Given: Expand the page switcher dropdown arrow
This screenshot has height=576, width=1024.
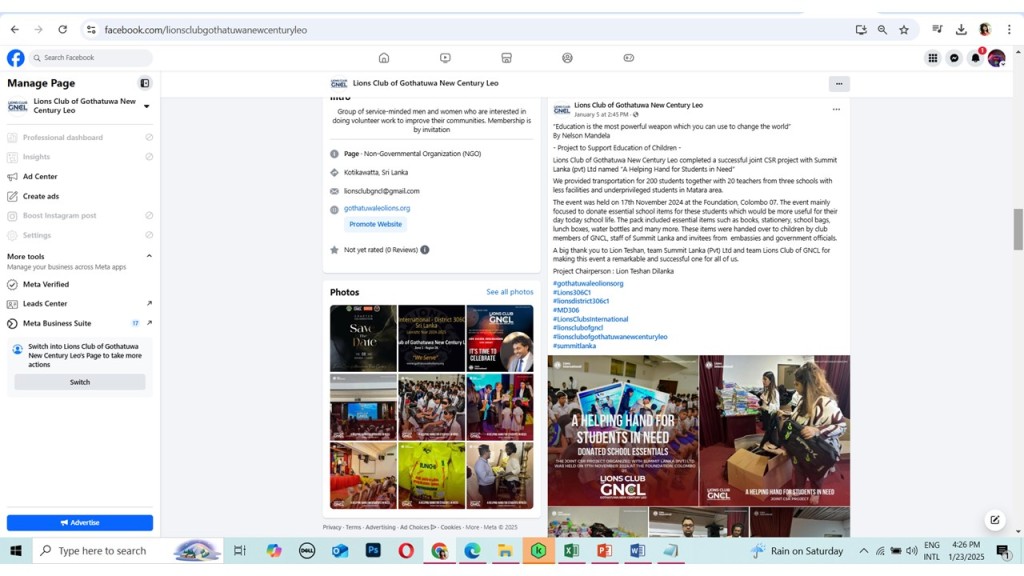Looking at the screenshot, I should coord(146,106).
